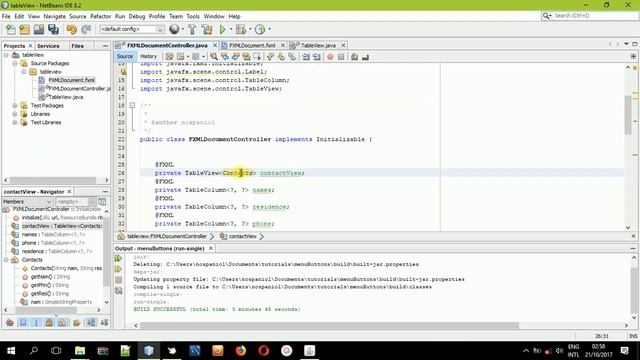Click the New Project toolbar icon

coord(24,29)
